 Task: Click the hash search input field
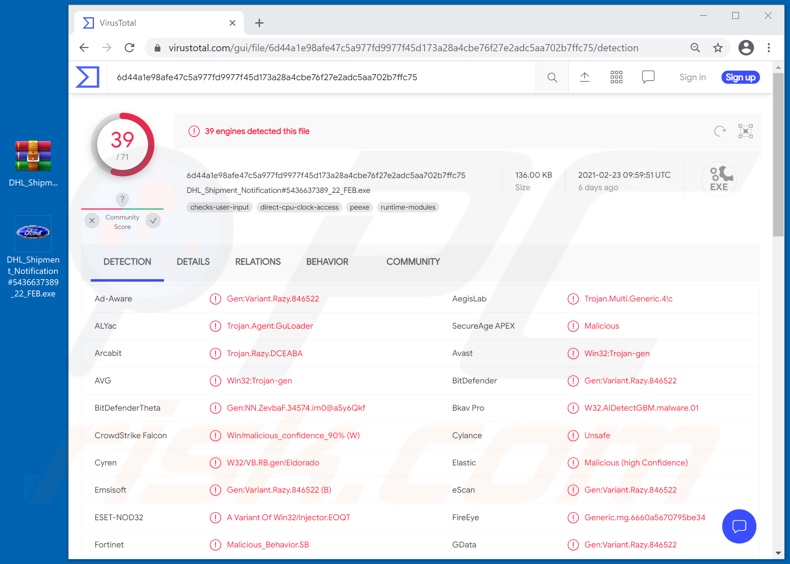click(x=322, y=77)
